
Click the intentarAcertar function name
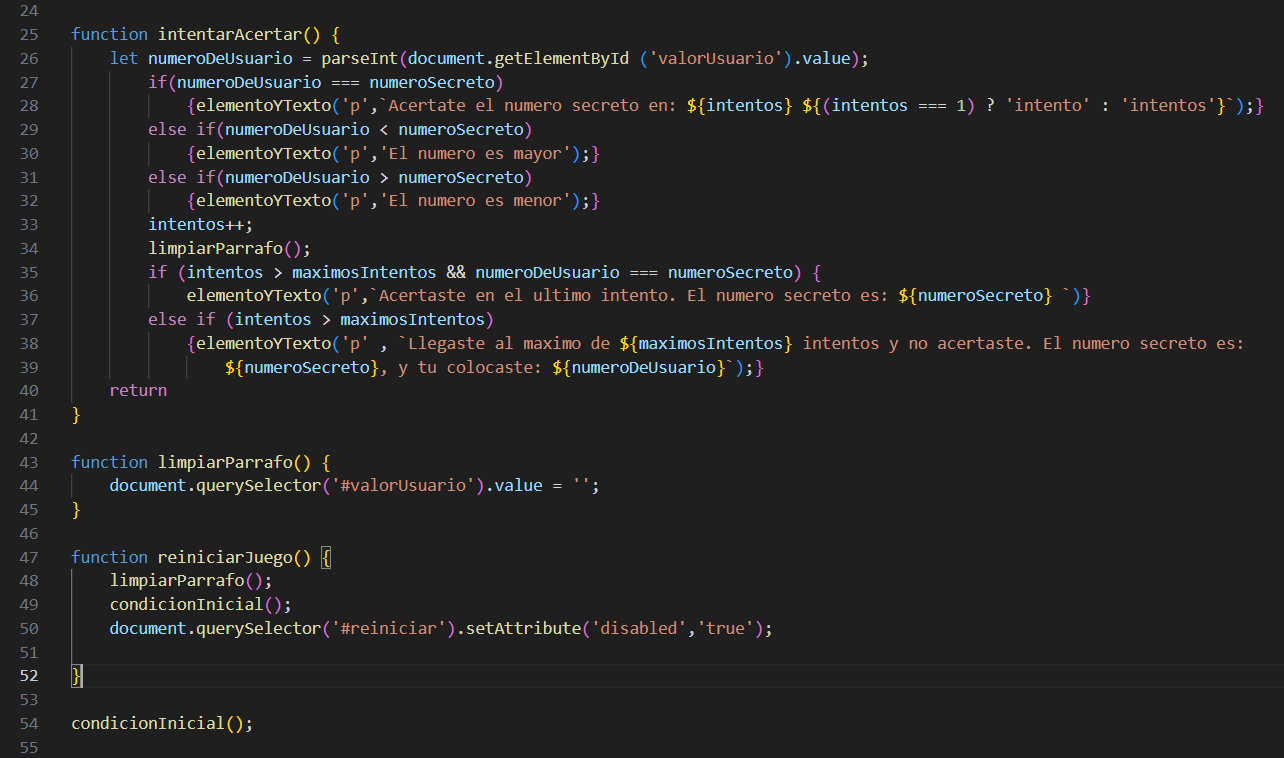click(x=230, y=34)
